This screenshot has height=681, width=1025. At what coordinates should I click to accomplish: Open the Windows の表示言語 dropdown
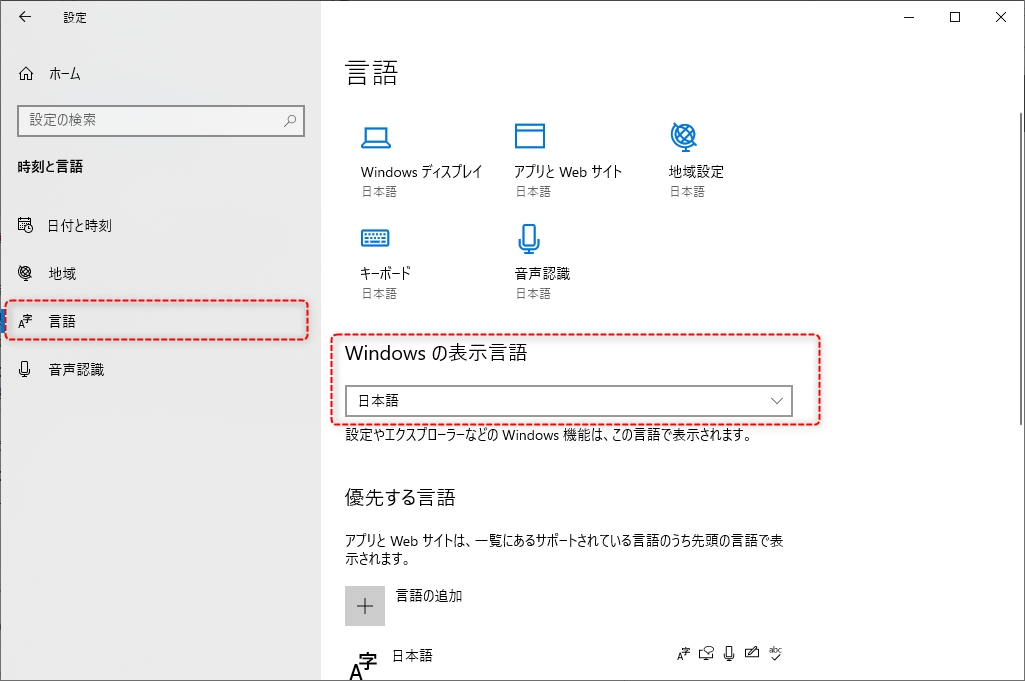click(568, 400)
